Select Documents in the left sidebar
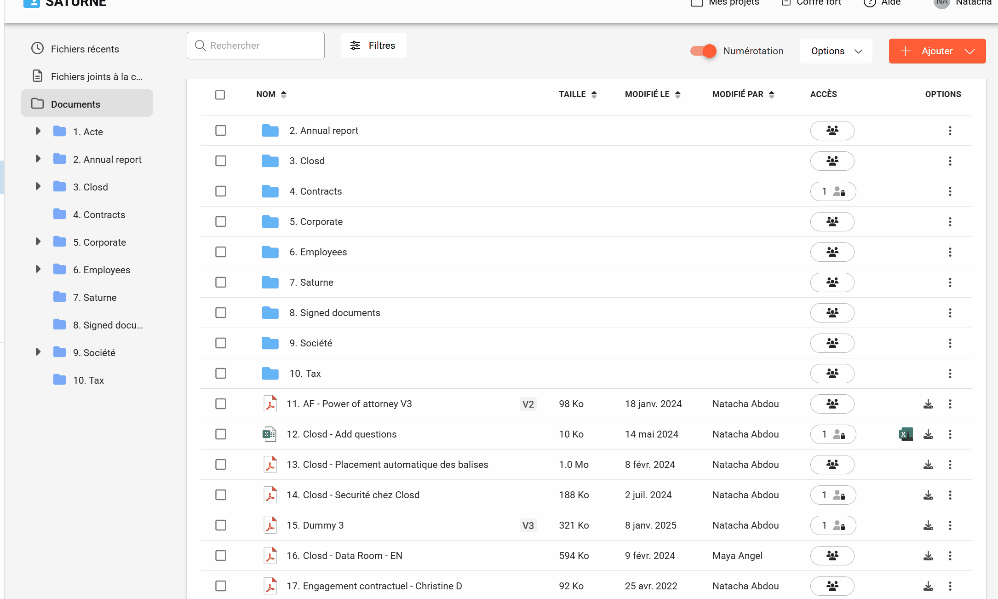 76,104
